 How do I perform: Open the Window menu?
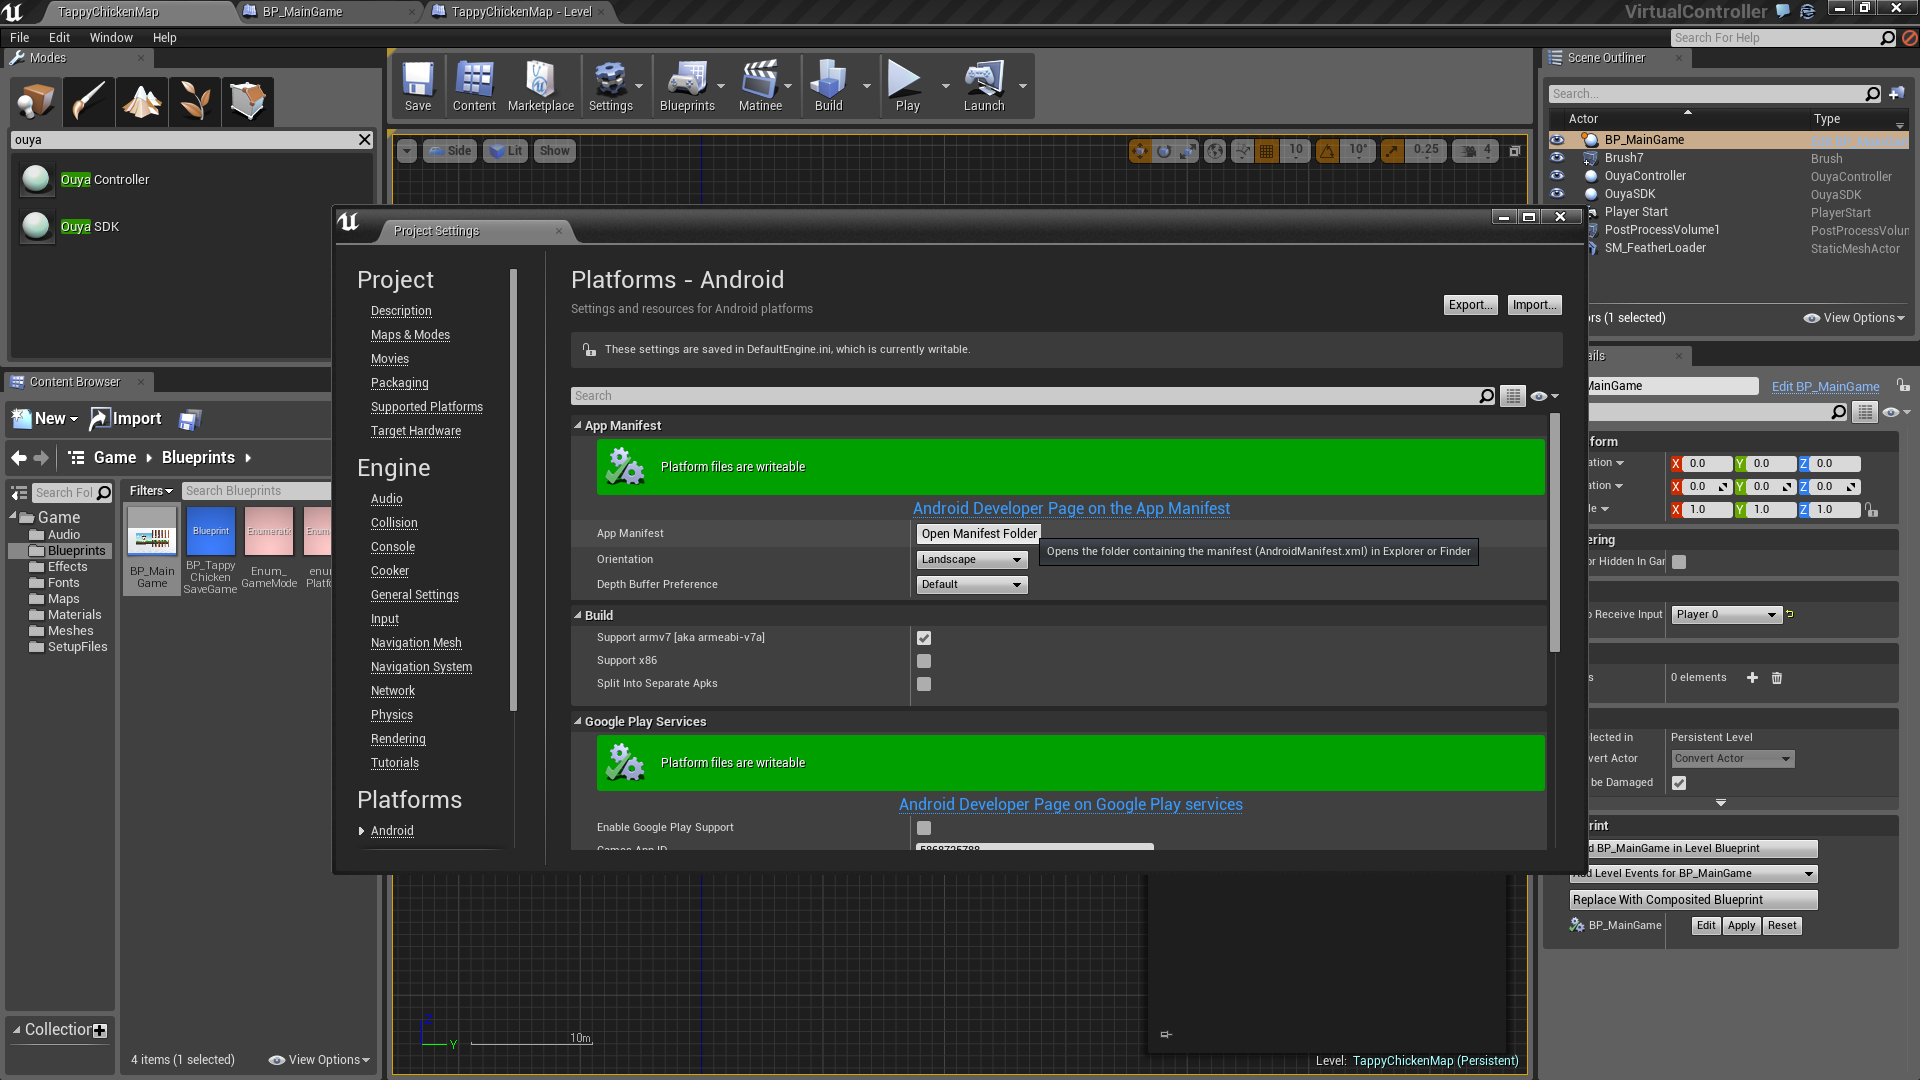point(111,38)
